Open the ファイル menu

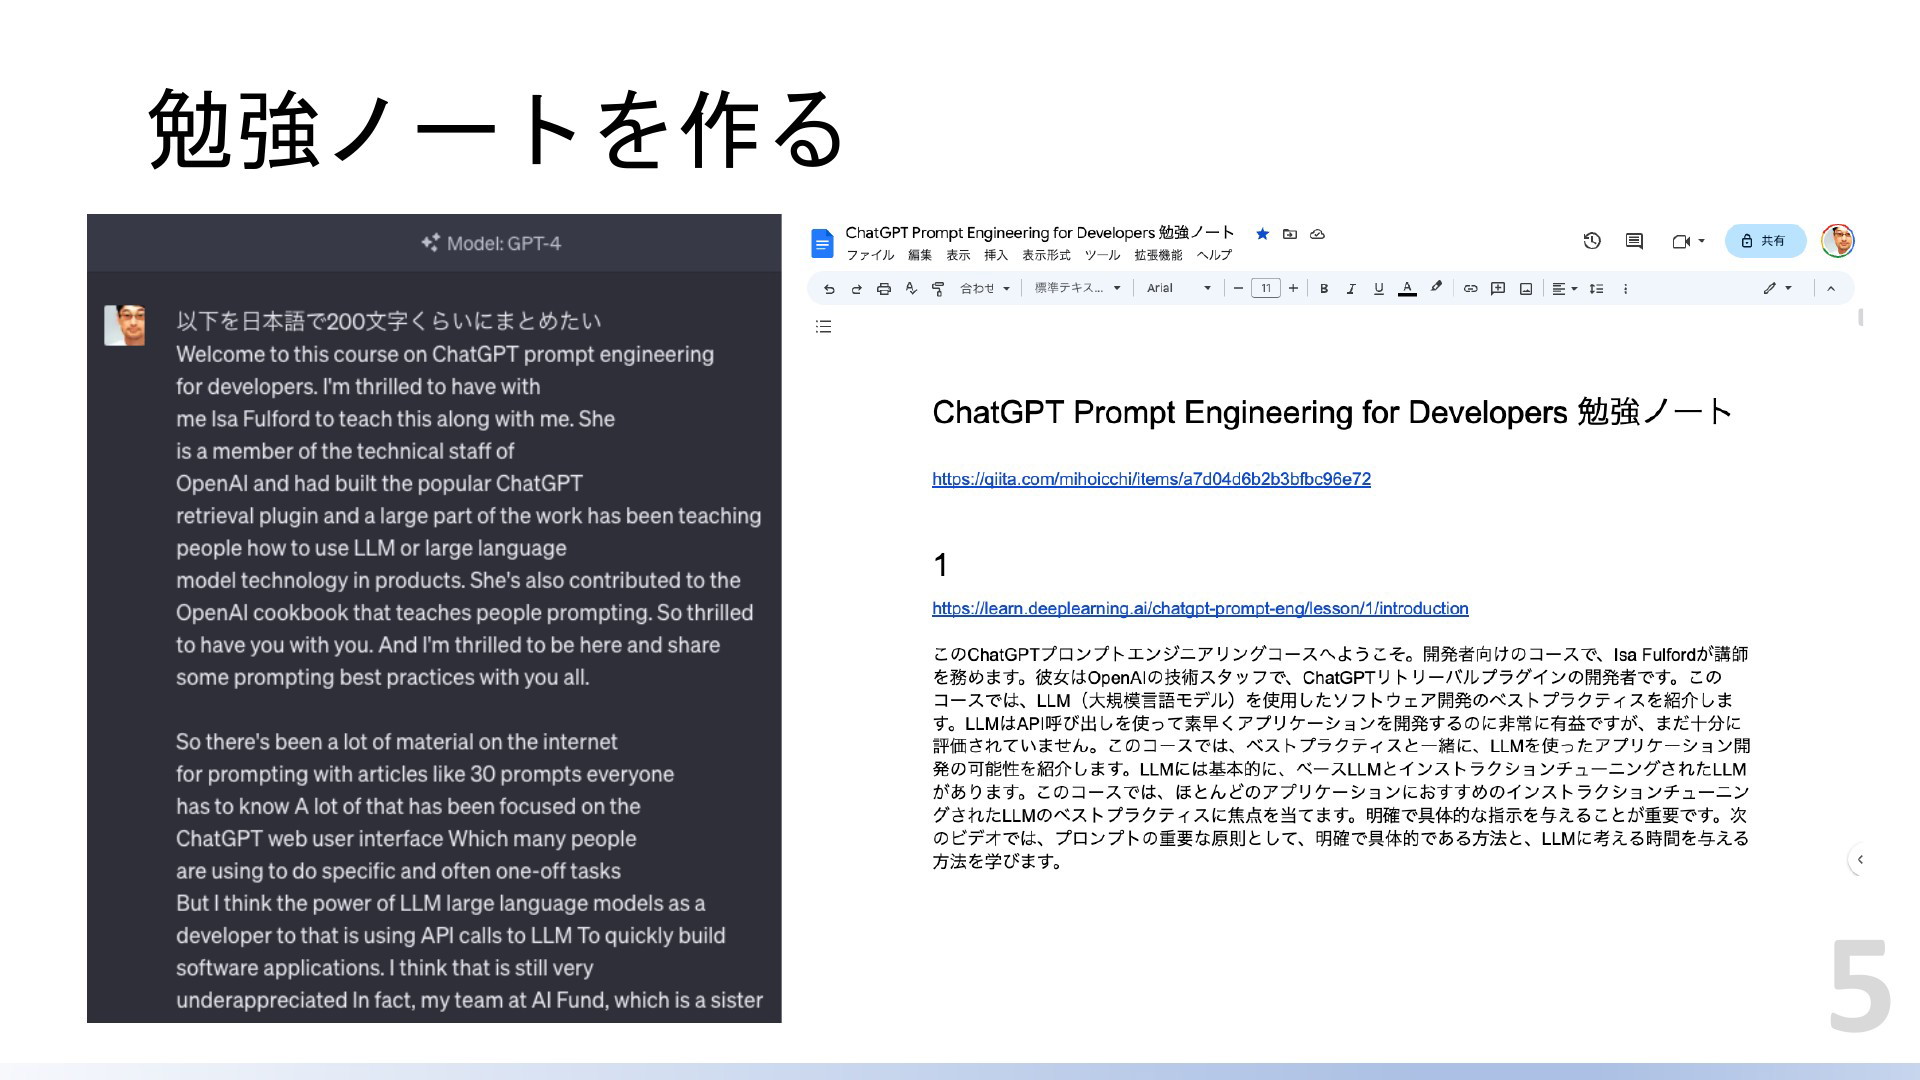click(x=870, y=256)
